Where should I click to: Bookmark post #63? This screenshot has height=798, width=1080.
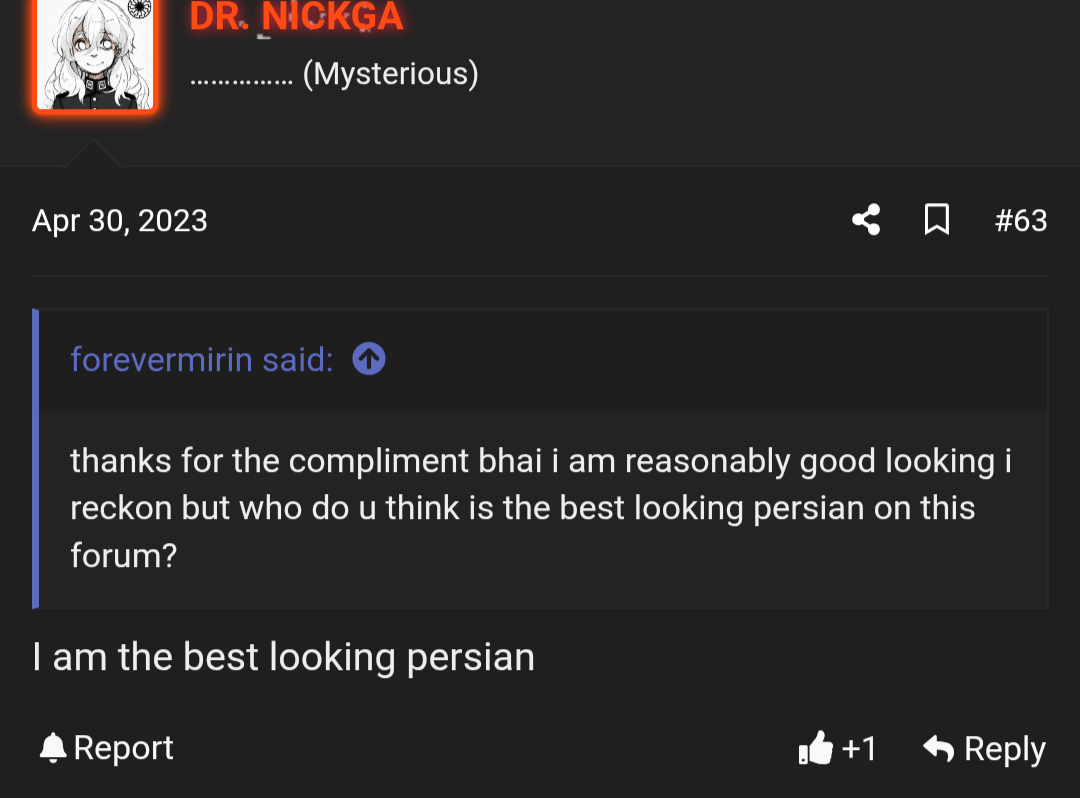(936, 219)
